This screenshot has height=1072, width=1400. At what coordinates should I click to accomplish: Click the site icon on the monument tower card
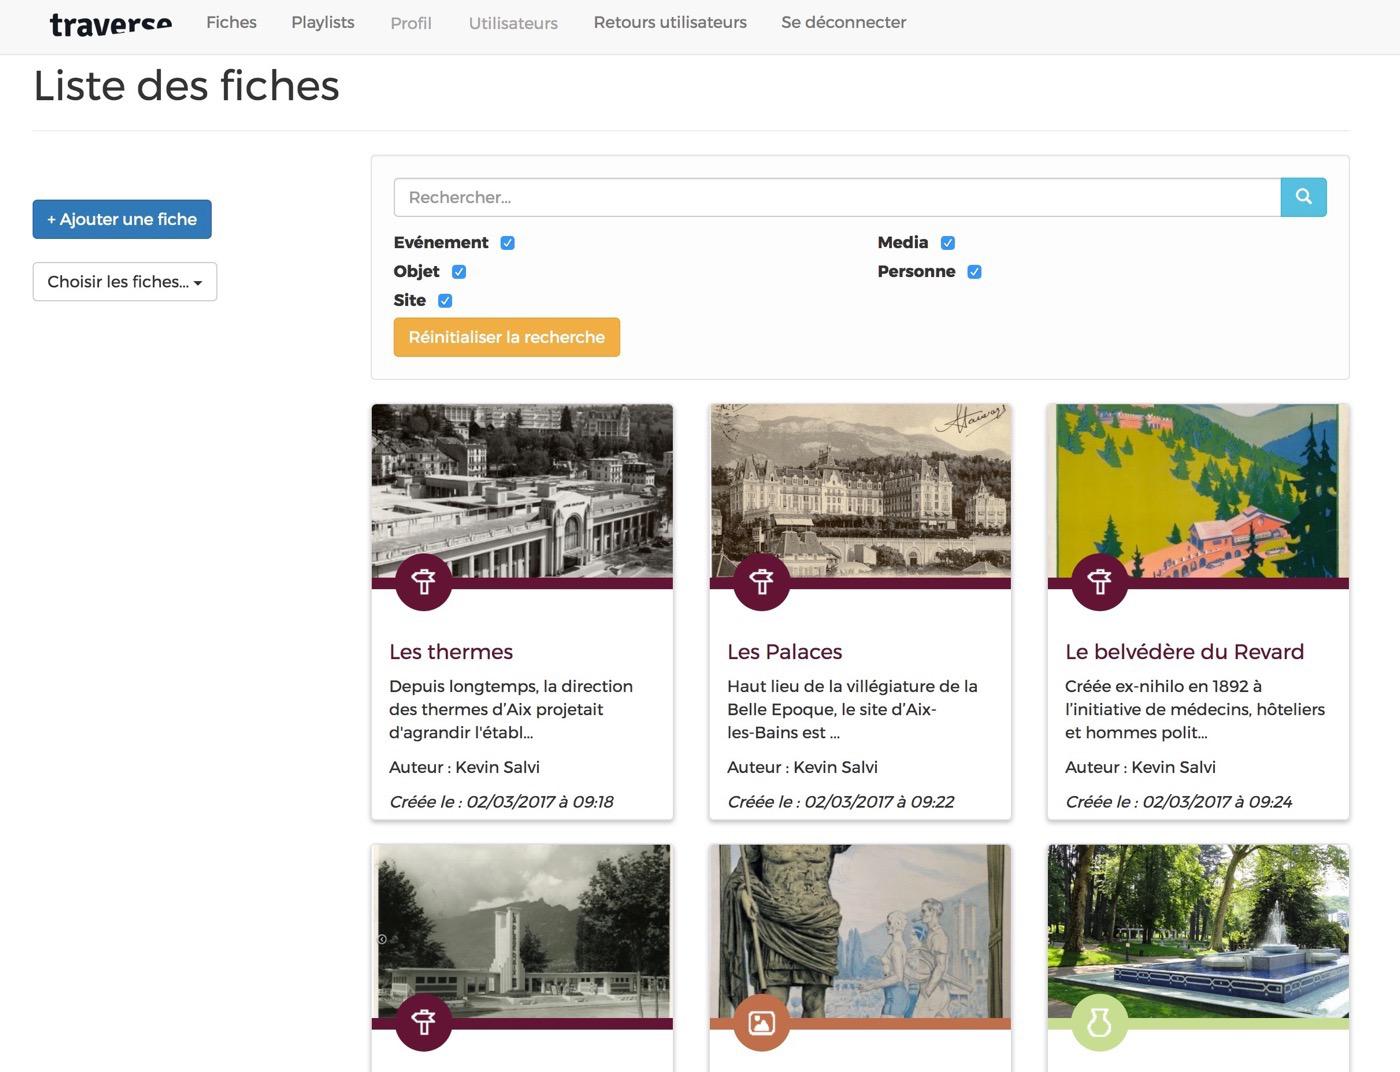click(423, 1022)
